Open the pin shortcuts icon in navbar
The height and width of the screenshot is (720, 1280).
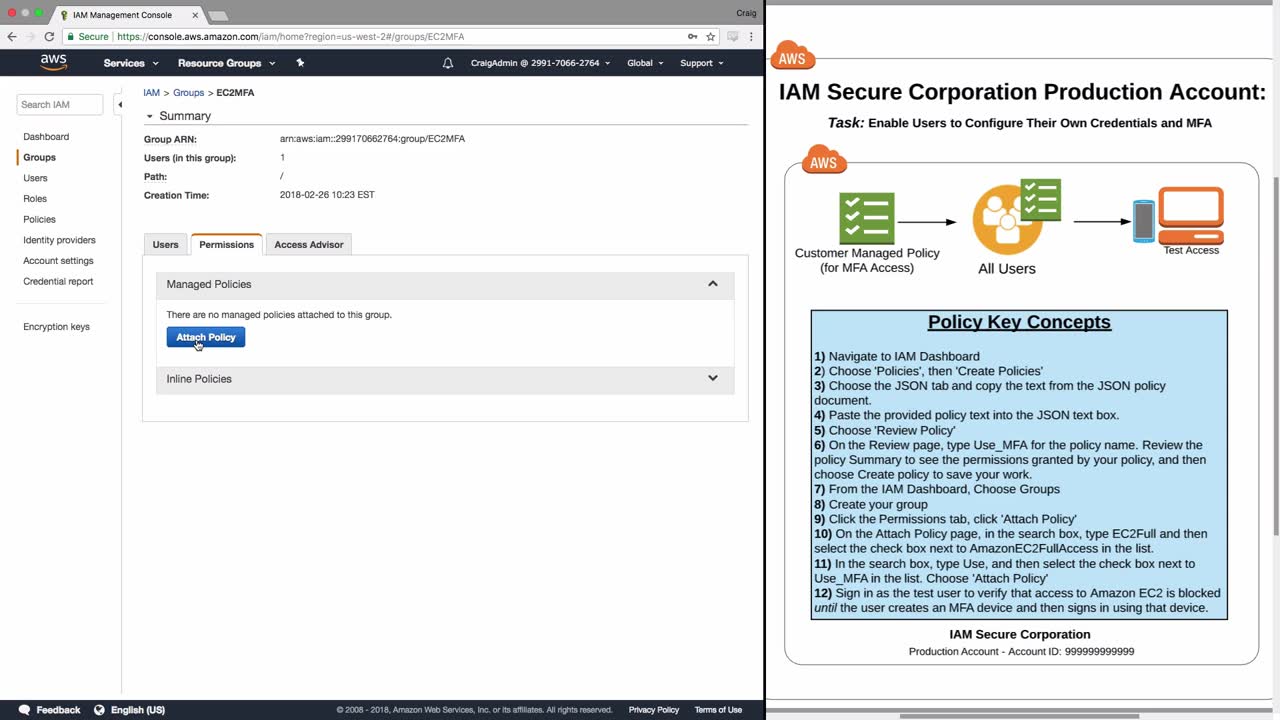(300, 63)
